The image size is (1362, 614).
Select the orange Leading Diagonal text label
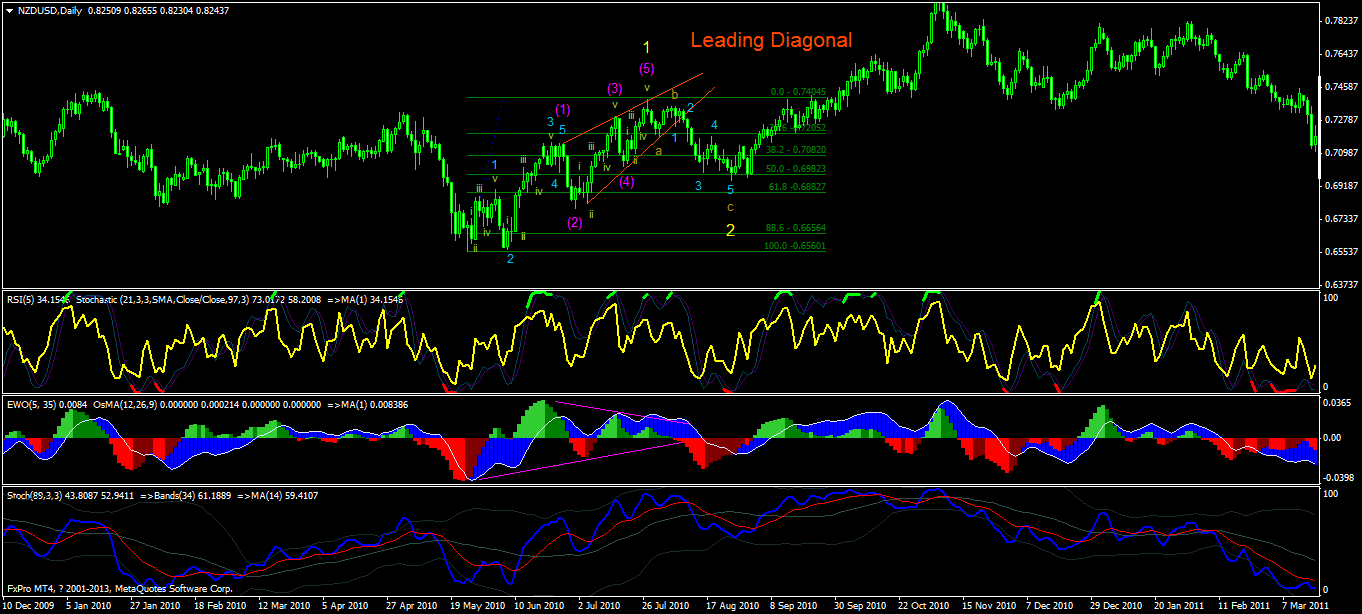point(771,41)
